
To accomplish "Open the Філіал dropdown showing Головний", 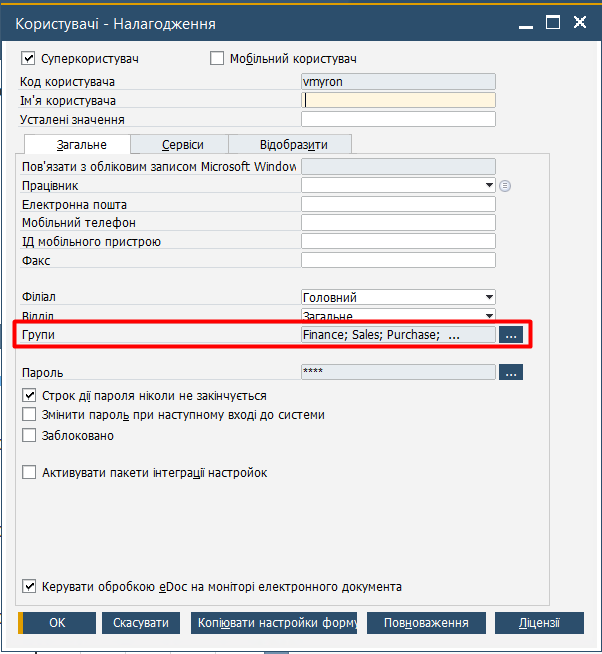I will click(398, 297).
